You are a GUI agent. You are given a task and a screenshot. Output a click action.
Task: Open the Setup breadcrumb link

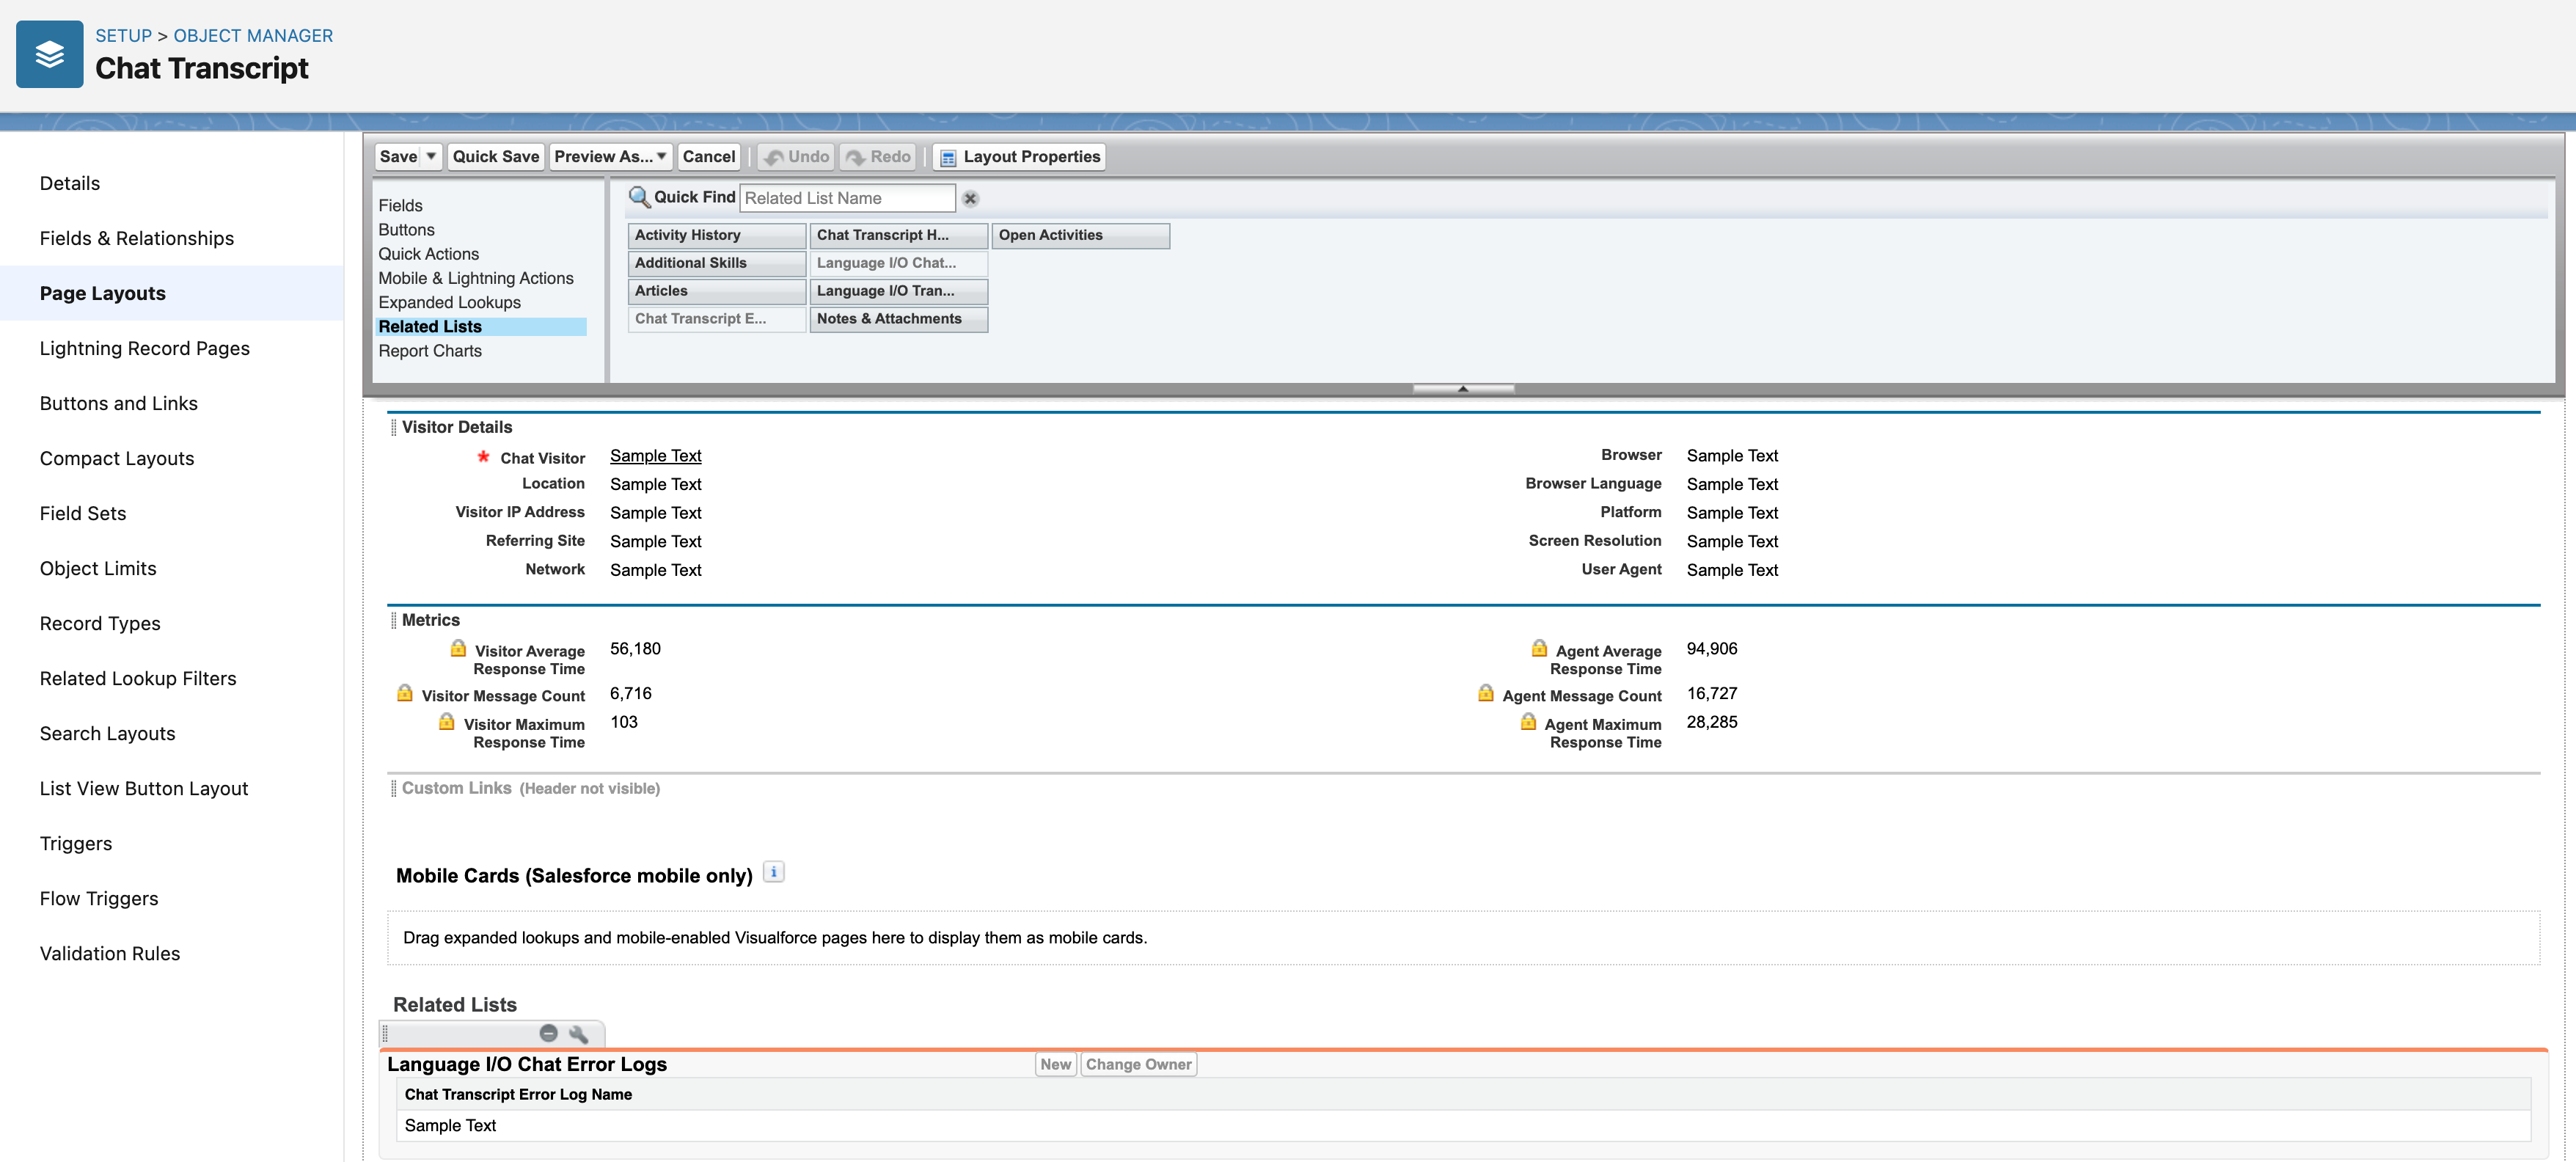point(123,36)
